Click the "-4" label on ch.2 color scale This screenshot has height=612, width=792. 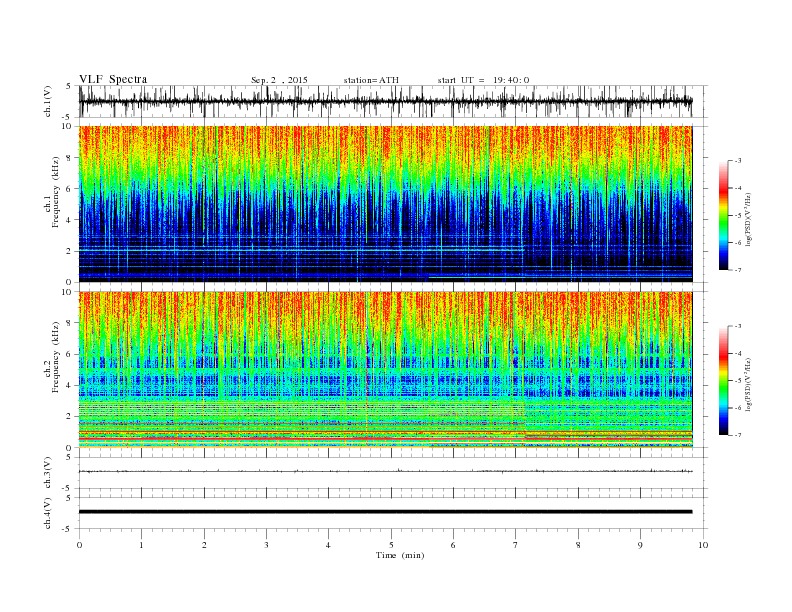(x=738, y=353)
